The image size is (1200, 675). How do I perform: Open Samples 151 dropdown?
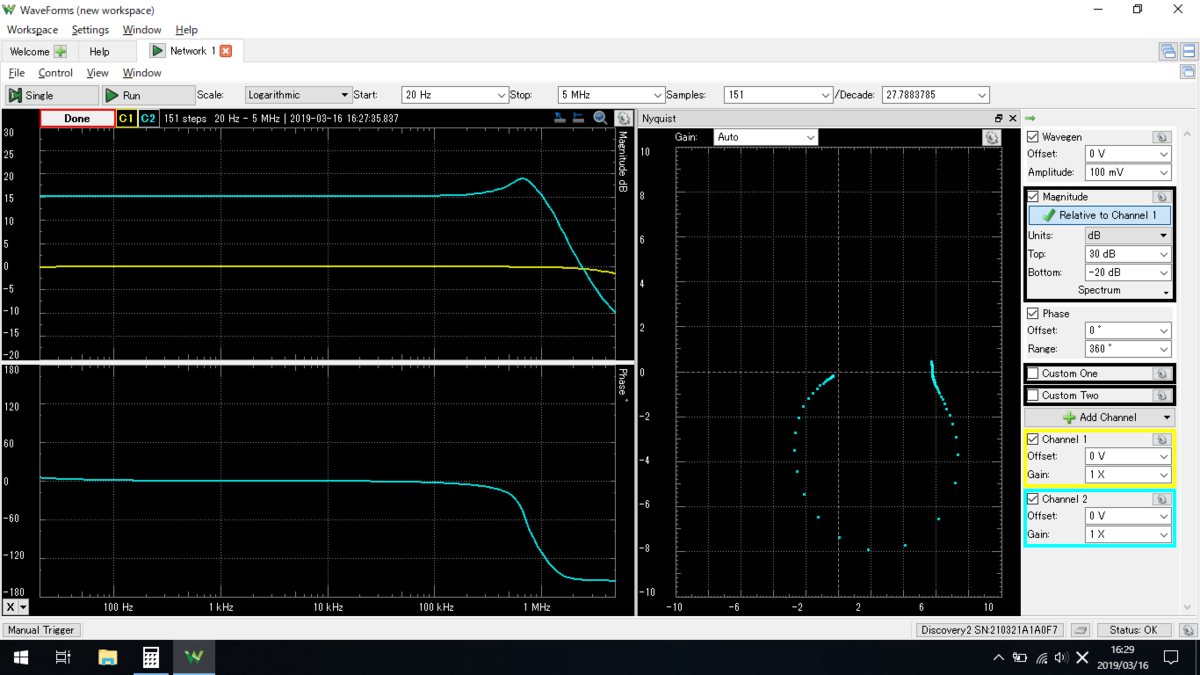pyautogui.click(x=778, y=95)
